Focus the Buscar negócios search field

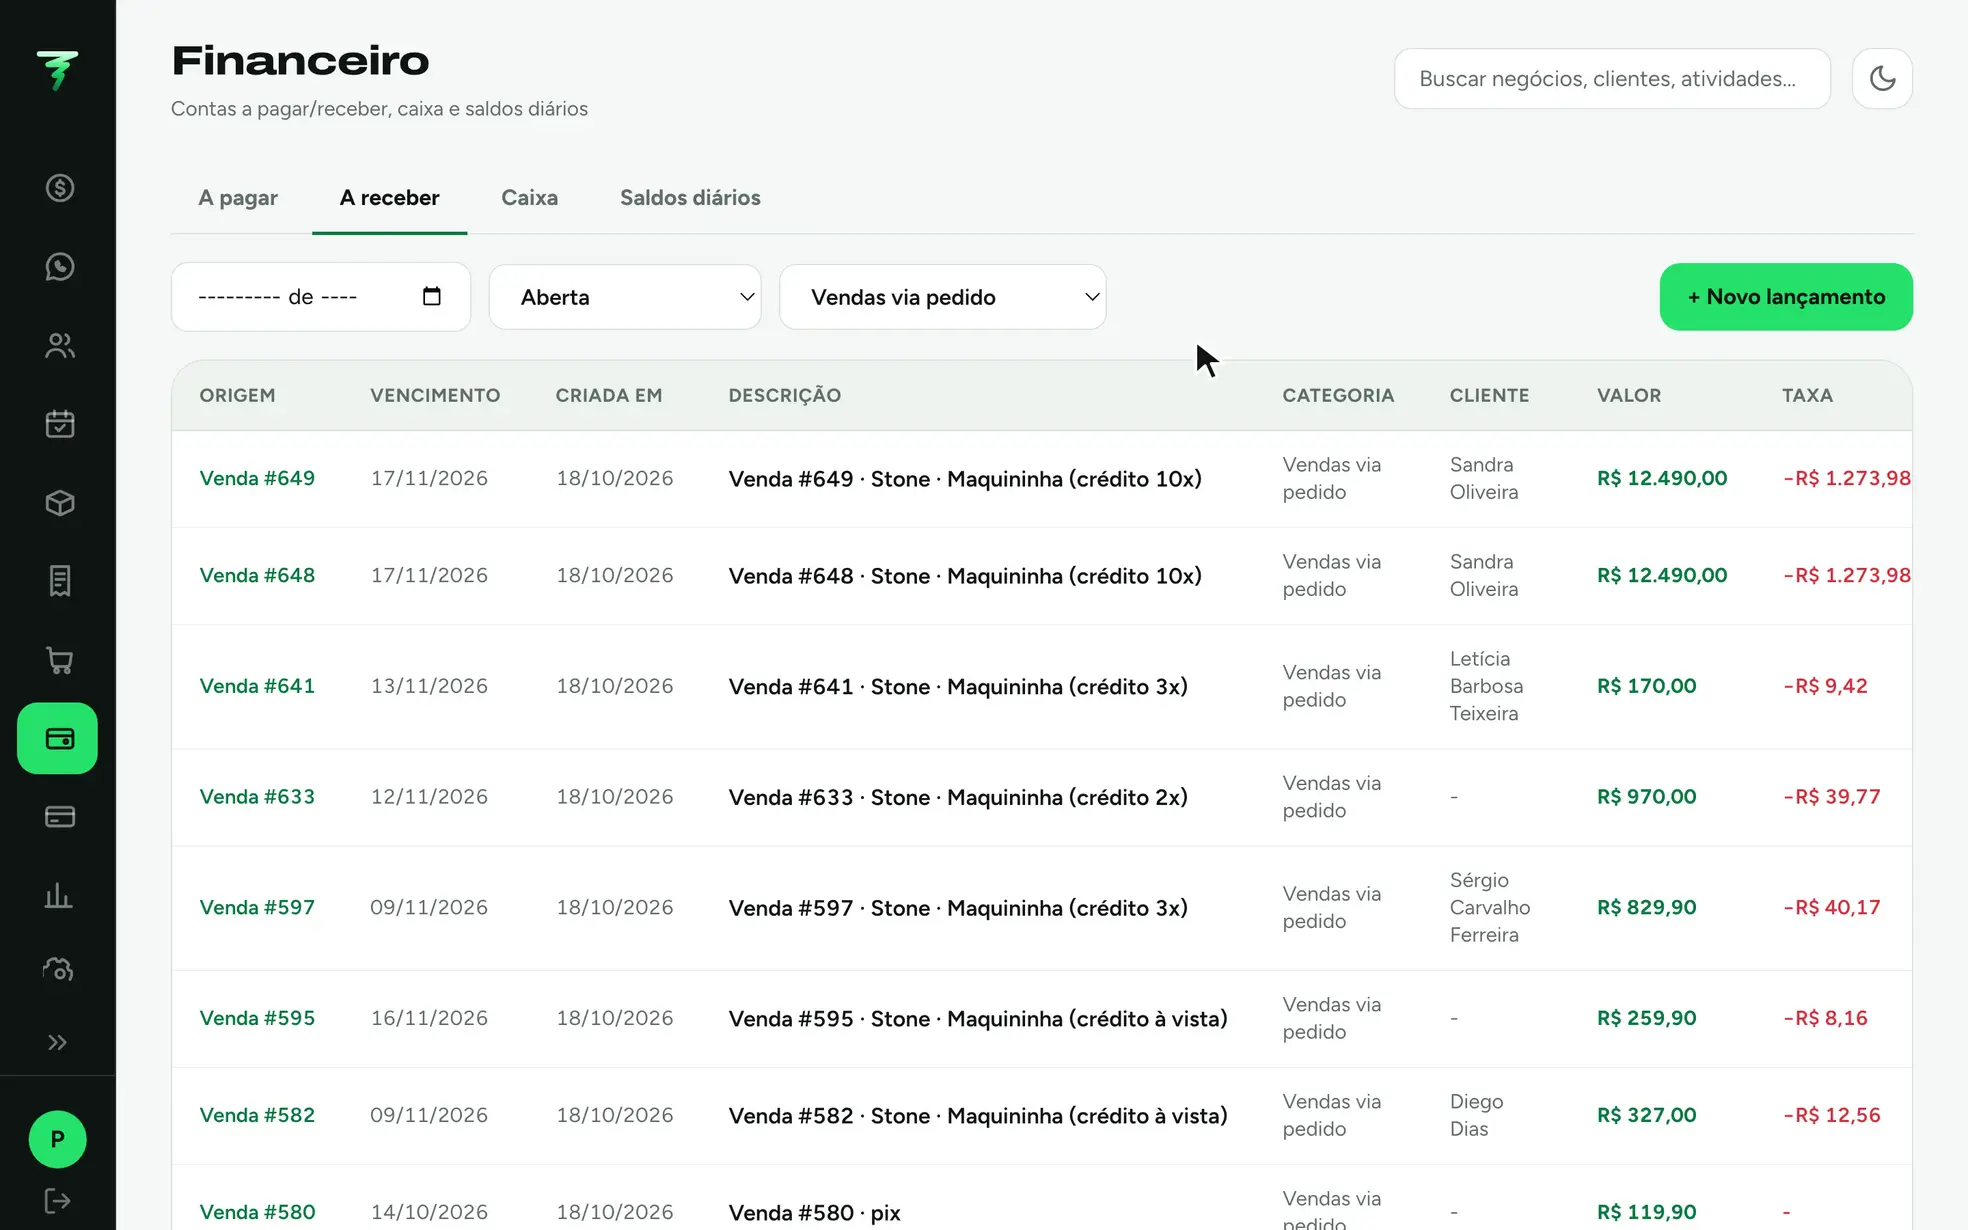coord(1612,78)
